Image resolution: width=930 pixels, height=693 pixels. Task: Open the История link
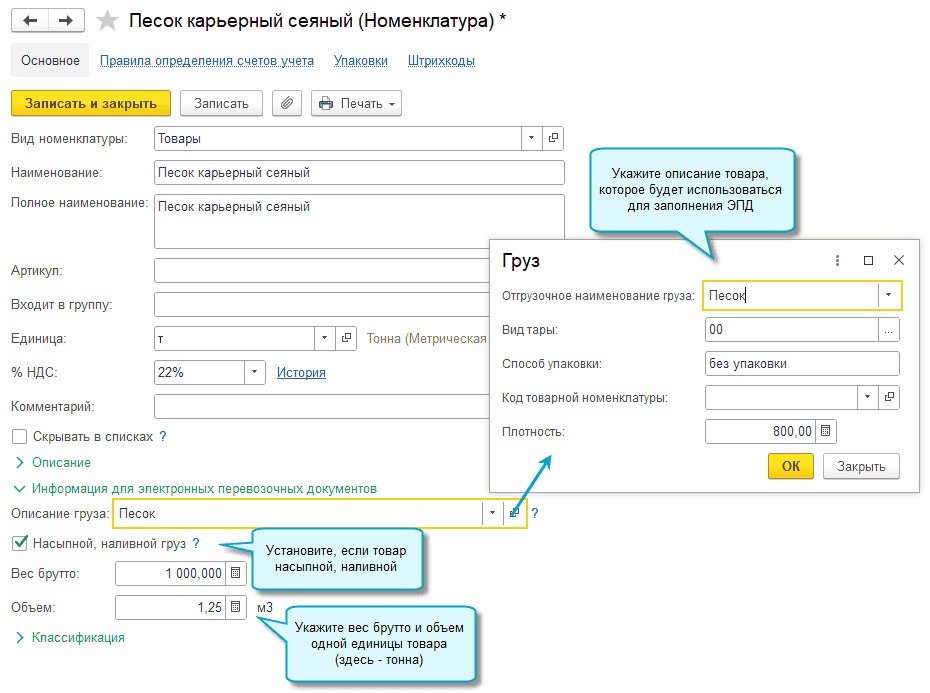pyautogui.click(x=301, y=373)
